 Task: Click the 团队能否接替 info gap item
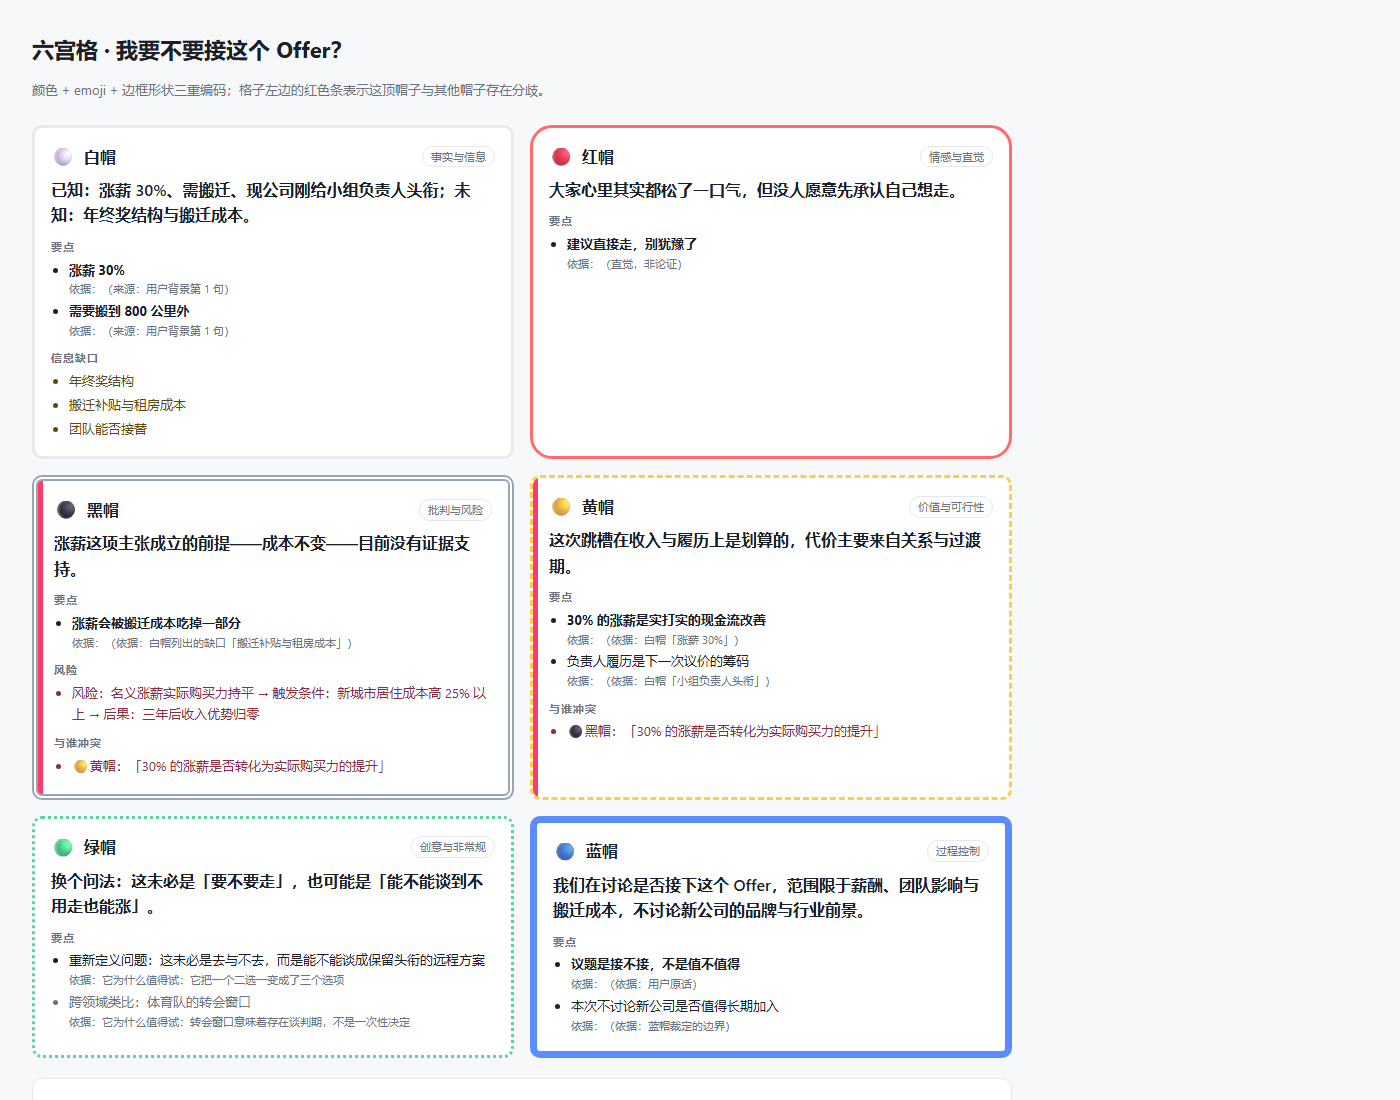[108, 429]
